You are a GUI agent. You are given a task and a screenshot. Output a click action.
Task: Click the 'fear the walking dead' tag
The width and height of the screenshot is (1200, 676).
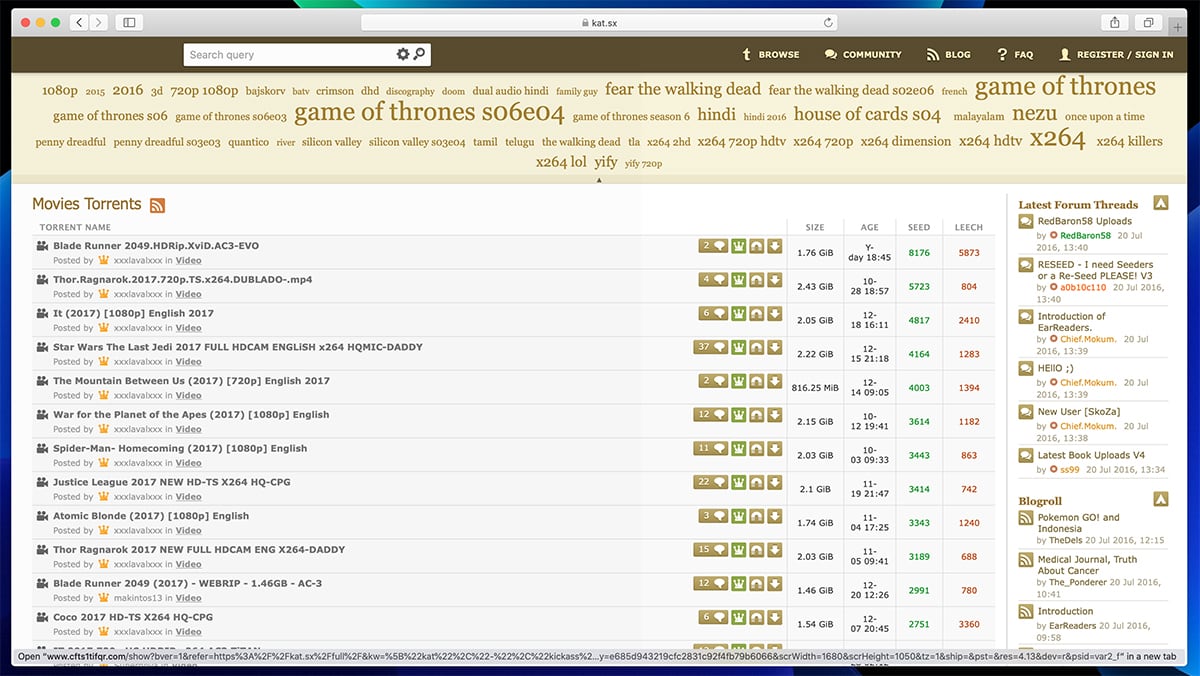pos(683,89)
